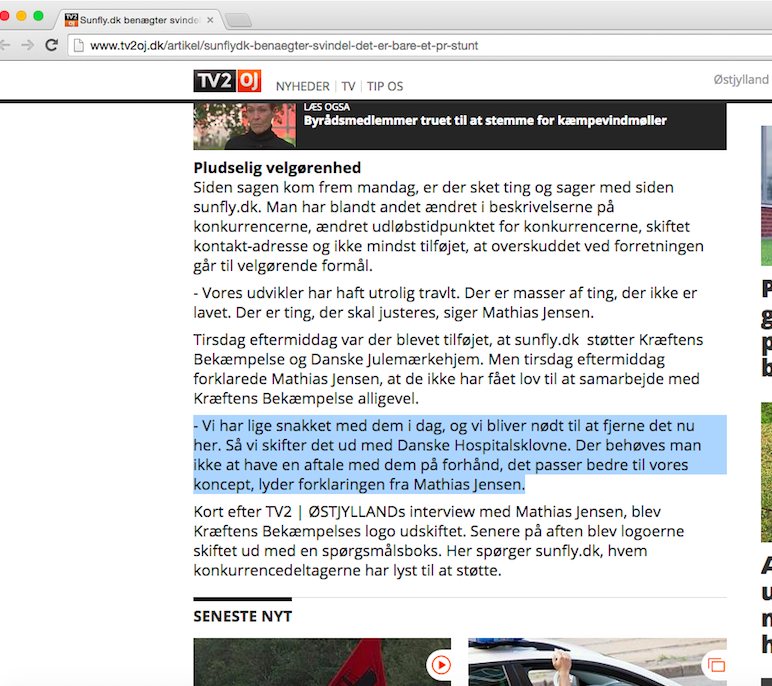The width and height of the screenshot is (772, 686).
Task: Select the Sunfly.dk benægter svindel tab
Action: coord(139,20)
